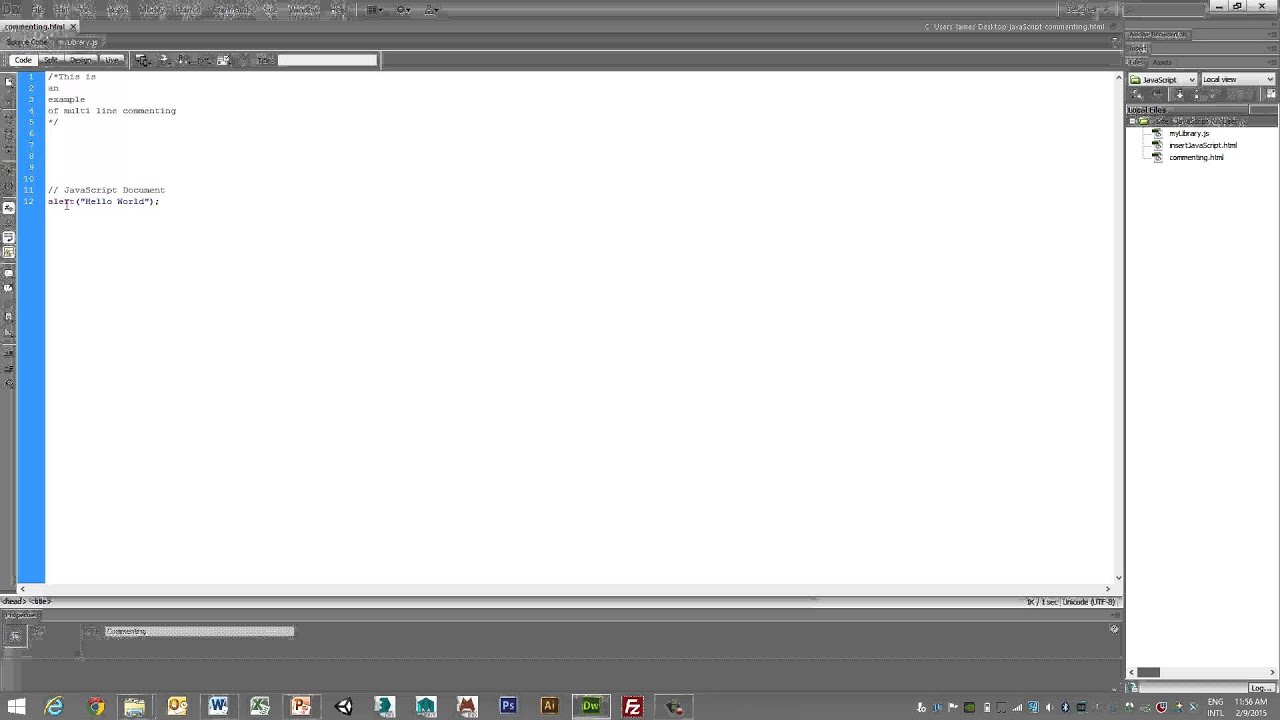This screenshot has height=720, width=1280.
Task: Open the Site menu
Action: (269, 9)
